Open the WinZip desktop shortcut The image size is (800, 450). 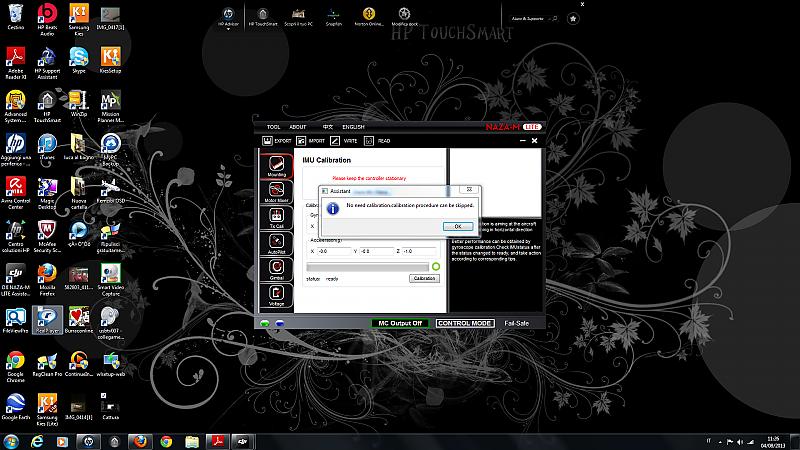point(79,104)
